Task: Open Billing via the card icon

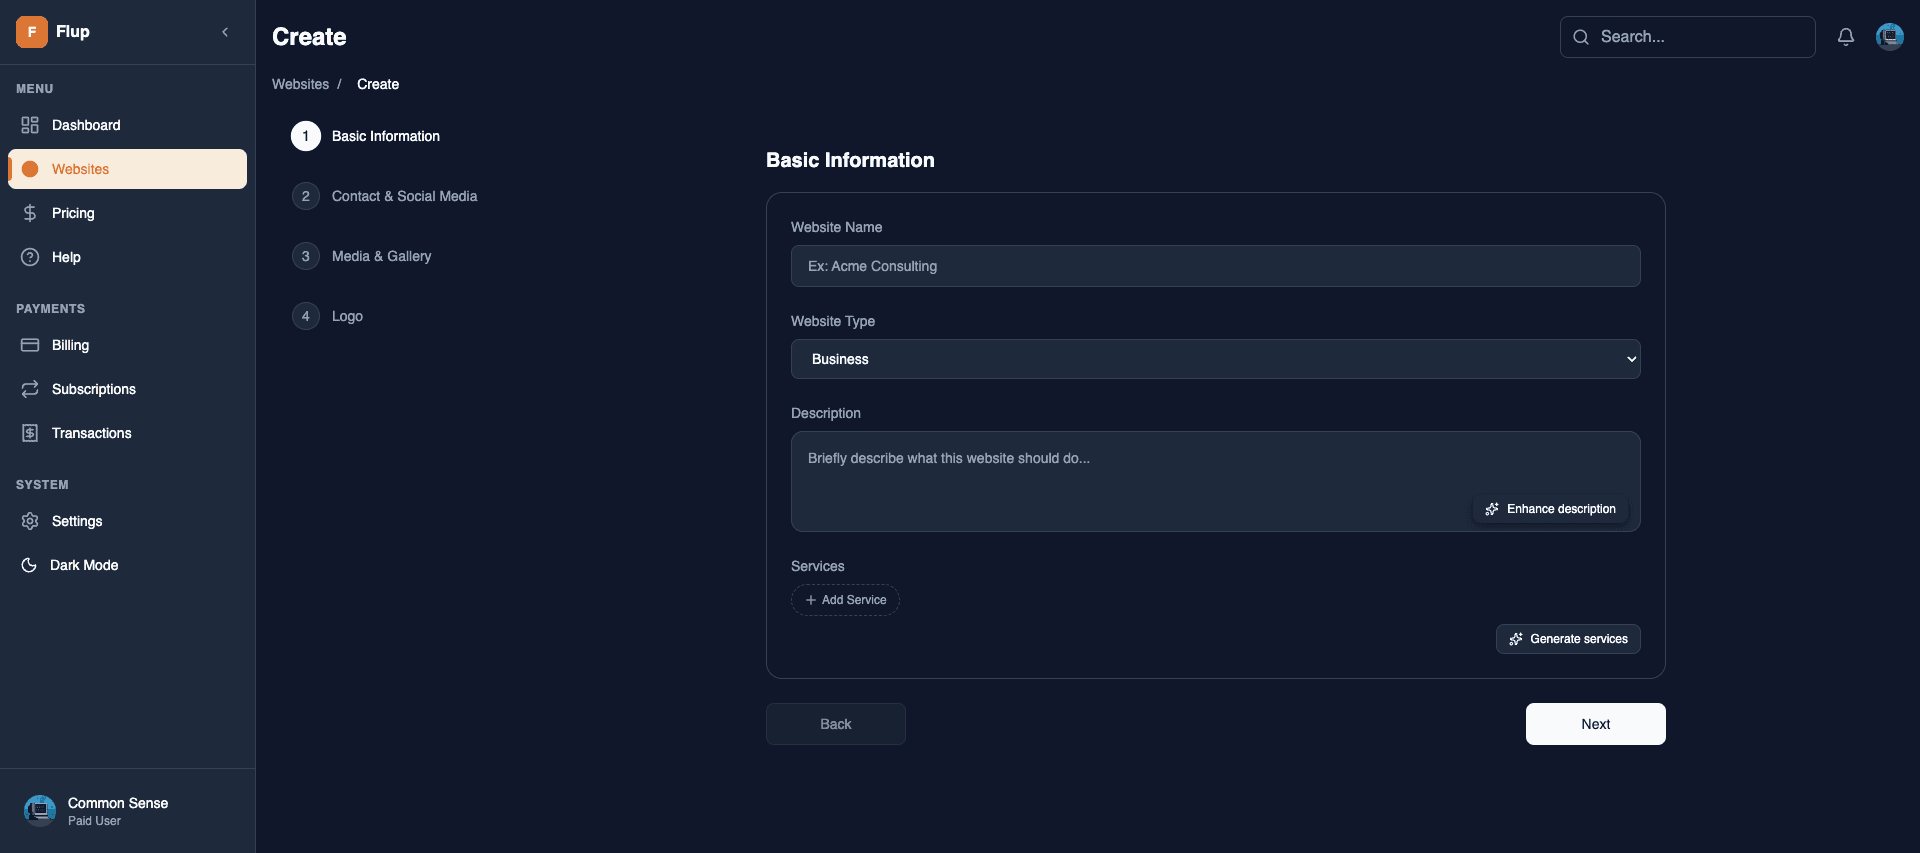Action: 30,345
